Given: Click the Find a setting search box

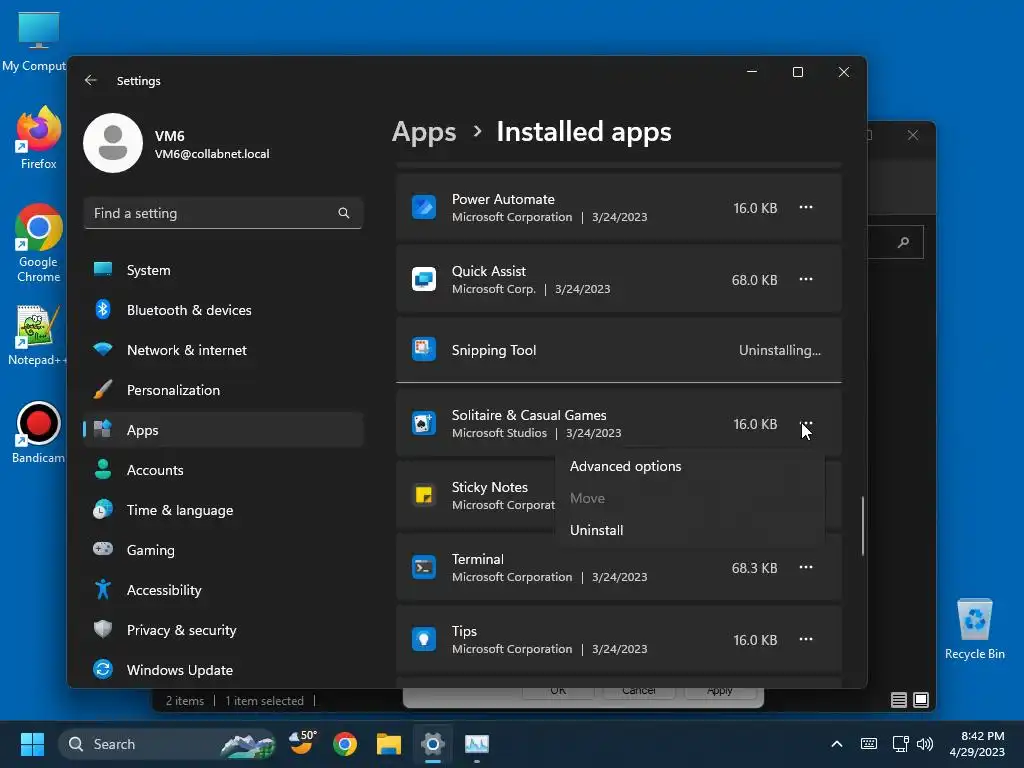Looking at the screenshot, I should point(223,213).
